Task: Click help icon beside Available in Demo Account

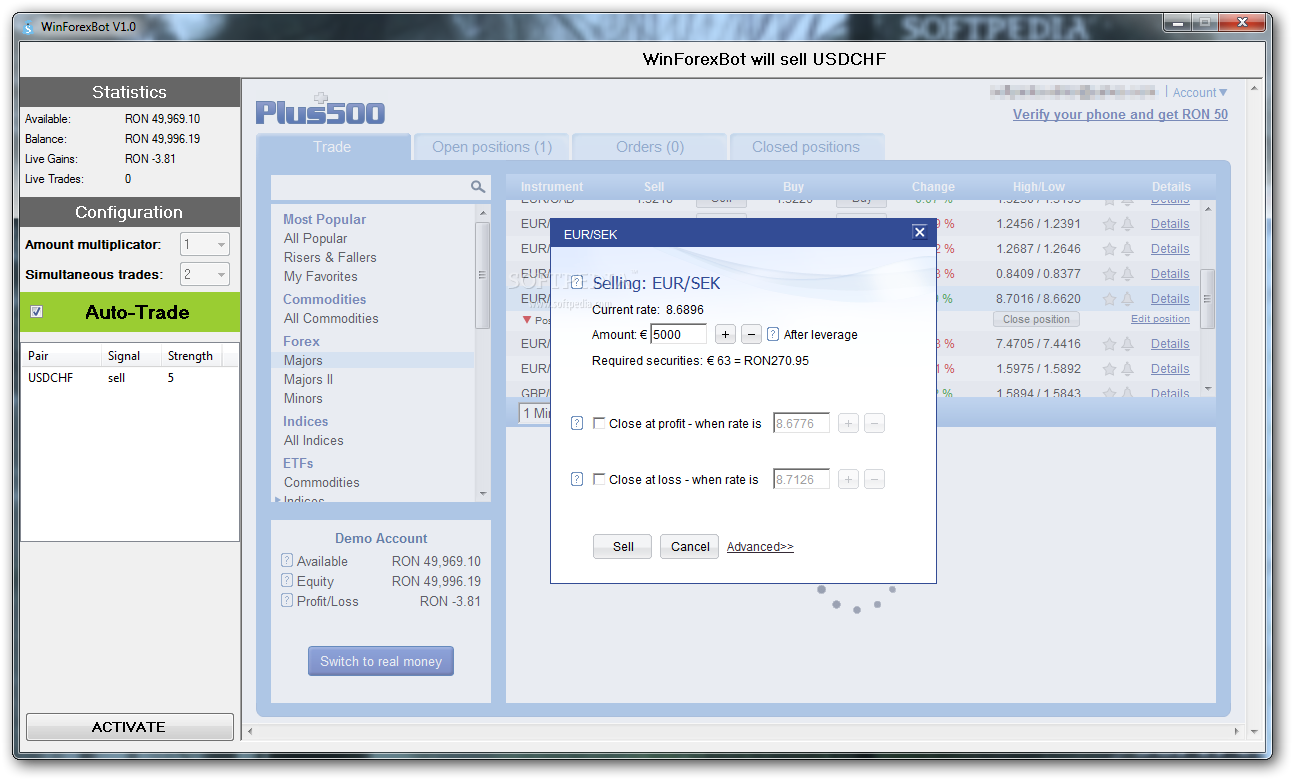Action: pos(287,561)
